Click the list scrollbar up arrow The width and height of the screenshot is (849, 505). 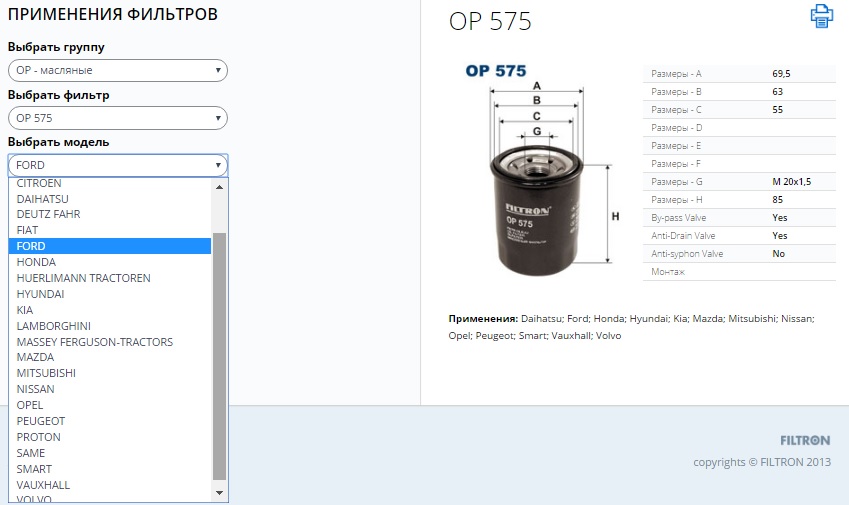[x=219, y=187]
